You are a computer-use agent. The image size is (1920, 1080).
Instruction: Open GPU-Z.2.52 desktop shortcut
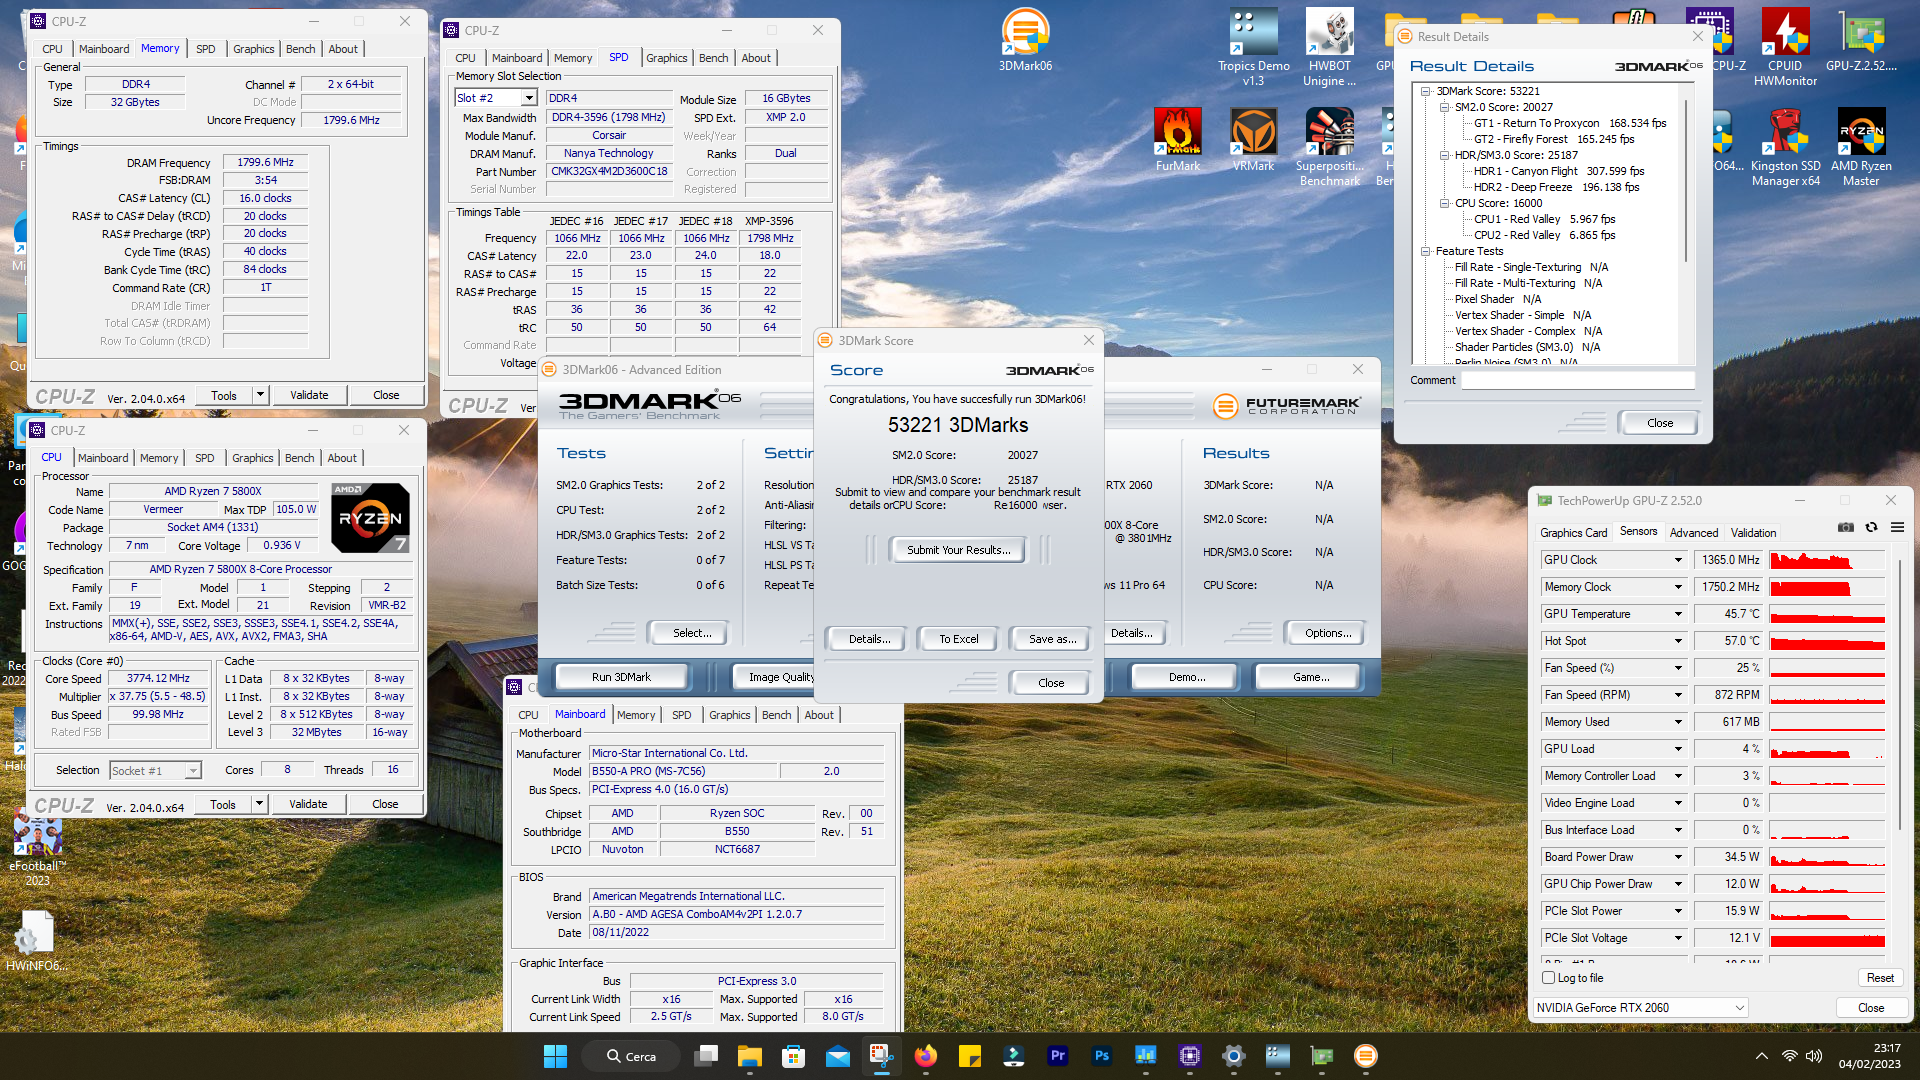pos(1861,40)
